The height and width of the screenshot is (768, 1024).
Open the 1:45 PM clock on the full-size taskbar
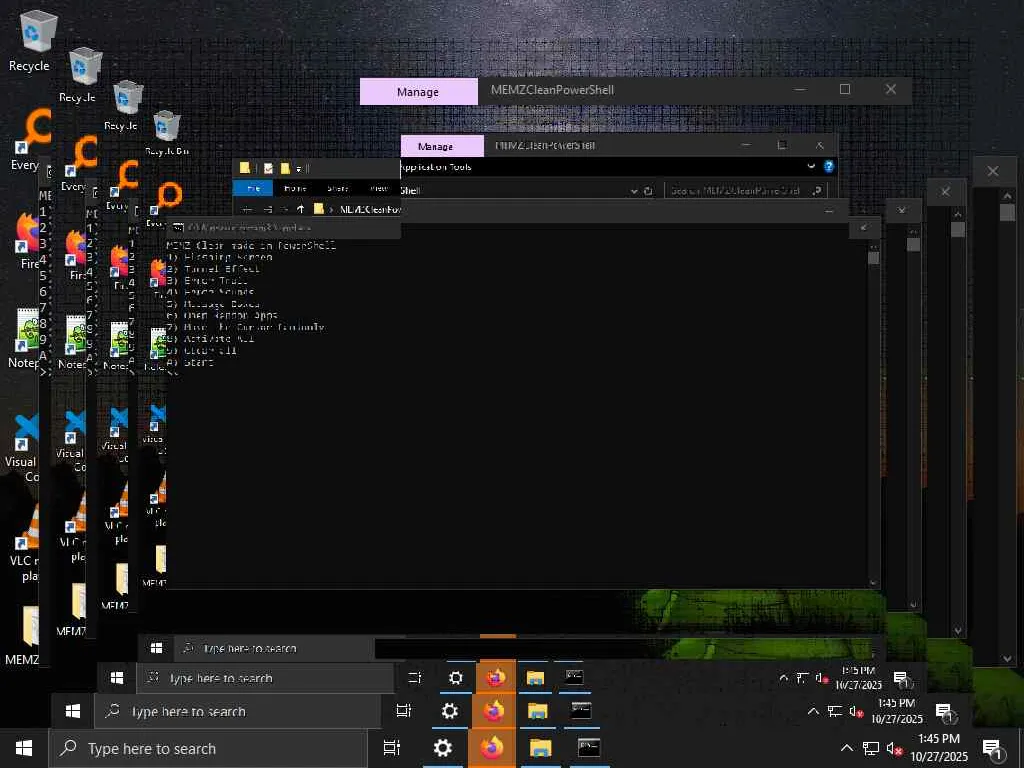939,748
